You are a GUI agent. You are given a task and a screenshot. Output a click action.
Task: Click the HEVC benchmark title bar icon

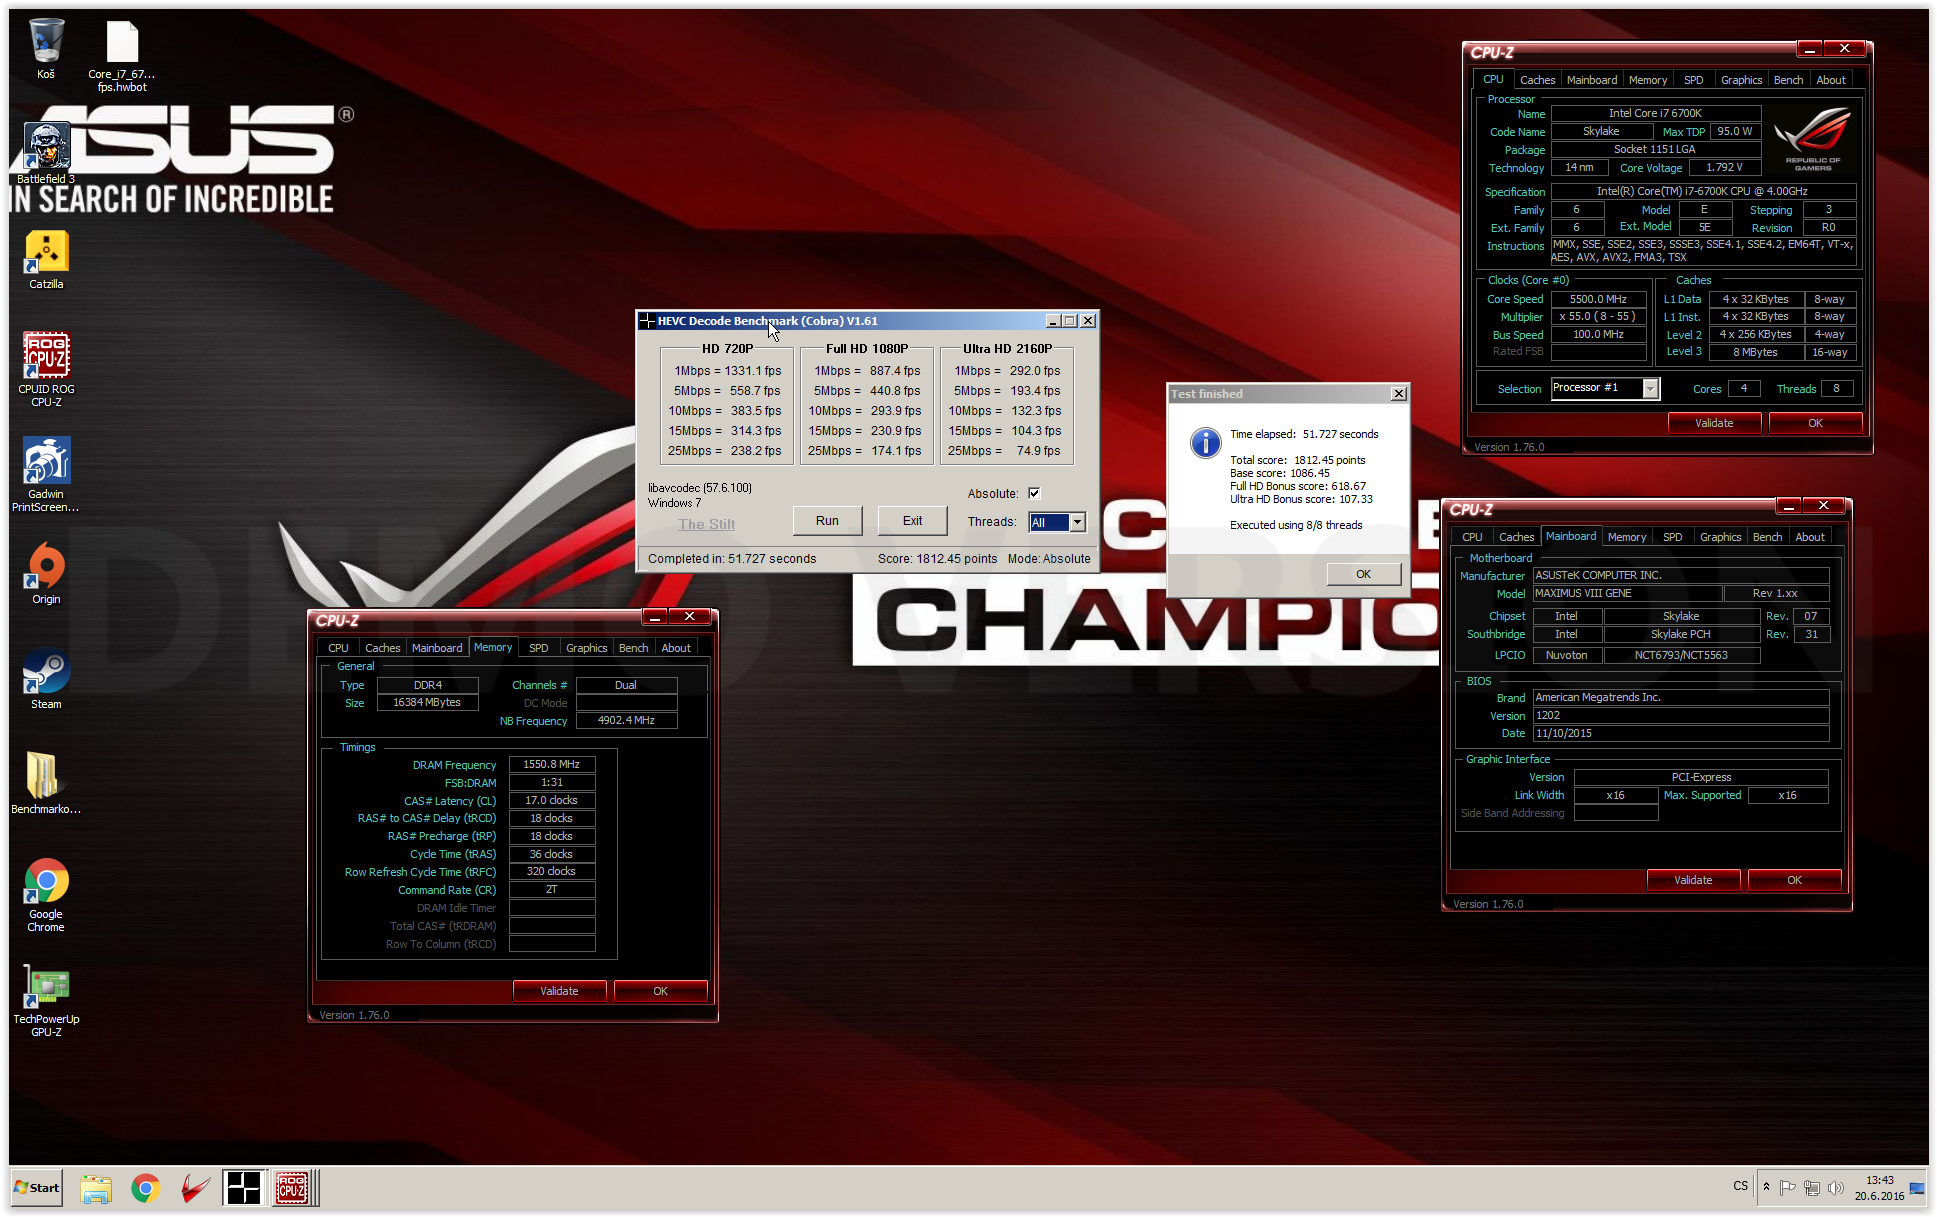click(x=647, y=321)
